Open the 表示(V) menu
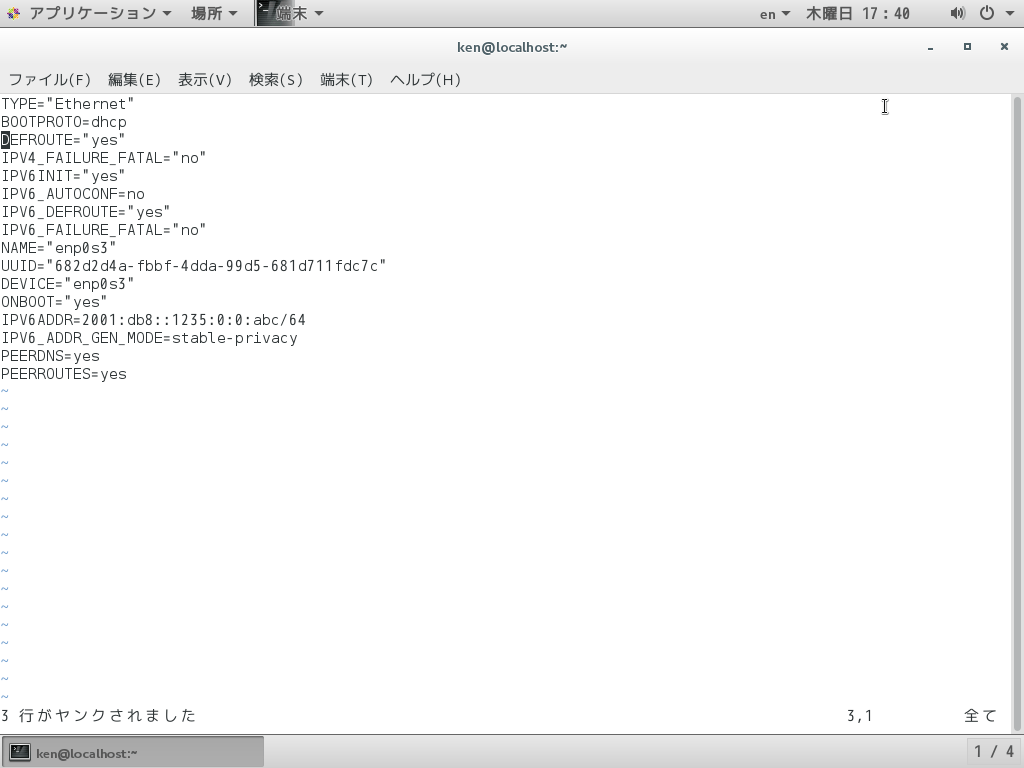Screen dimensions: 1024x768 [x=205, y=80]
